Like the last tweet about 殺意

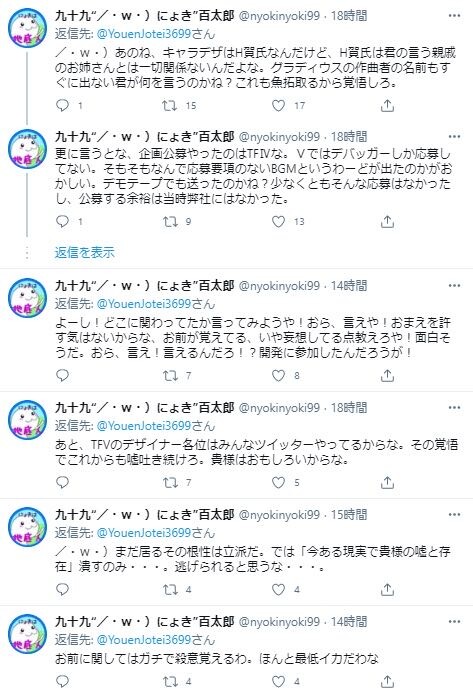(x=278, y=681)
